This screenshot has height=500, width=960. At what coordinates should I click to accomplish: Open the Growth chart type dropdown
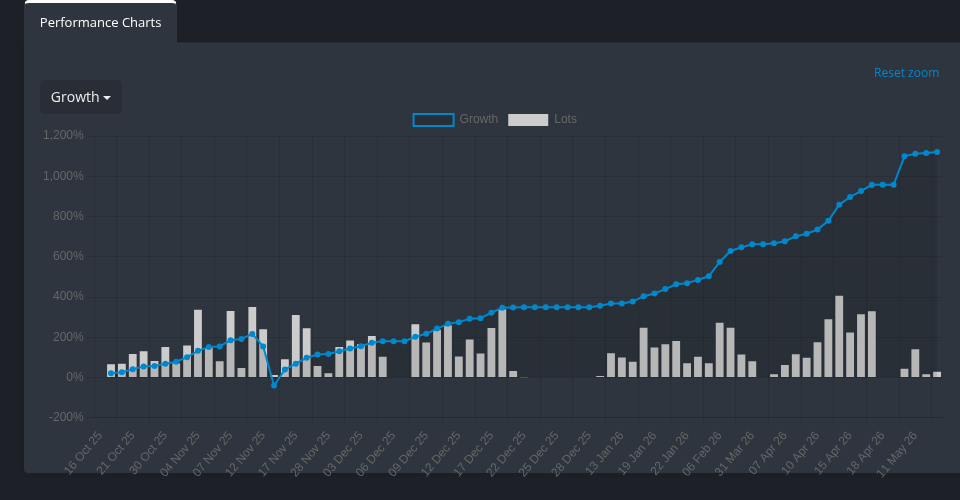click(x=81, y=97)
